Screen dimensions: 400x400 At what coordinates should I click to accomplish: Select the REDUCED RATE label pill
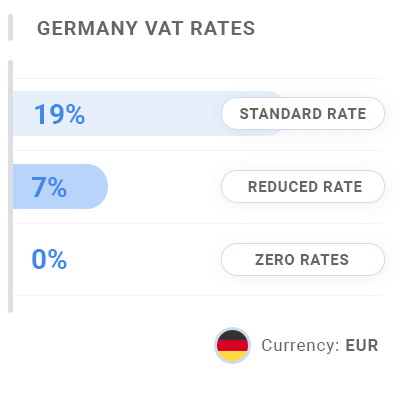coord(303,186)
